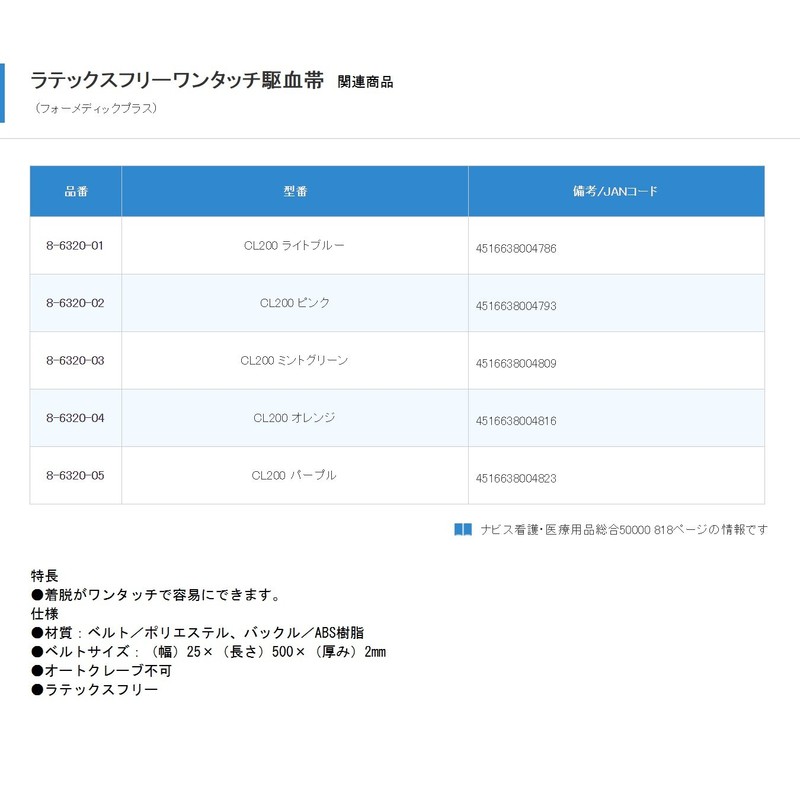Click JAN code 4516638004786

point(516,249)
